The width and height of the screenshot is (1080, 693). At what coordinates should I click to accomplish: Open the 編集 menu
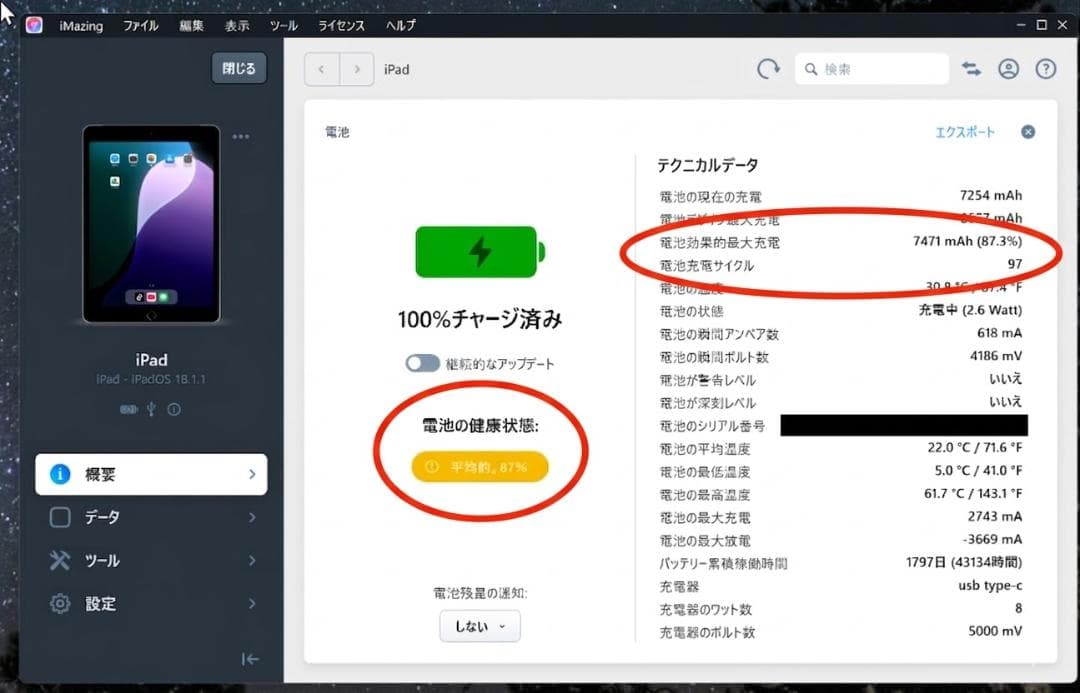[x=191, y=25]
